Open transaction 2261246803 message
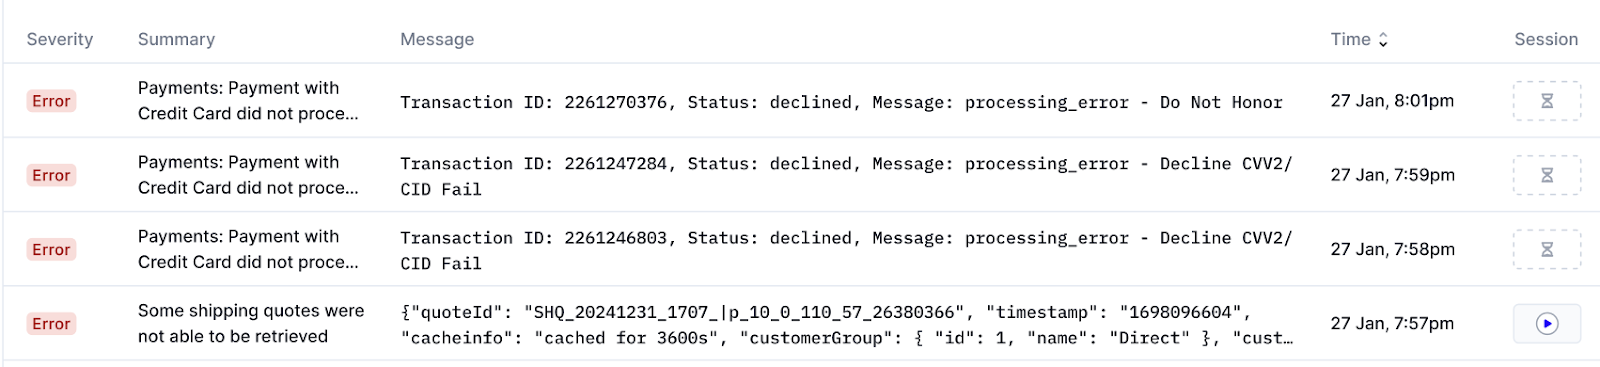 (846, 250)
